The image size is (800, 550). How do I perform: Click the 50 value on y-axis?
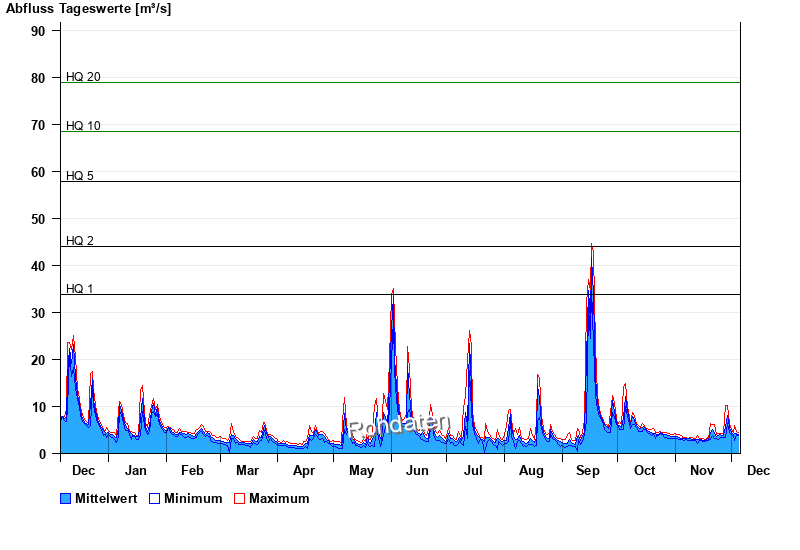tap(38, 219)
